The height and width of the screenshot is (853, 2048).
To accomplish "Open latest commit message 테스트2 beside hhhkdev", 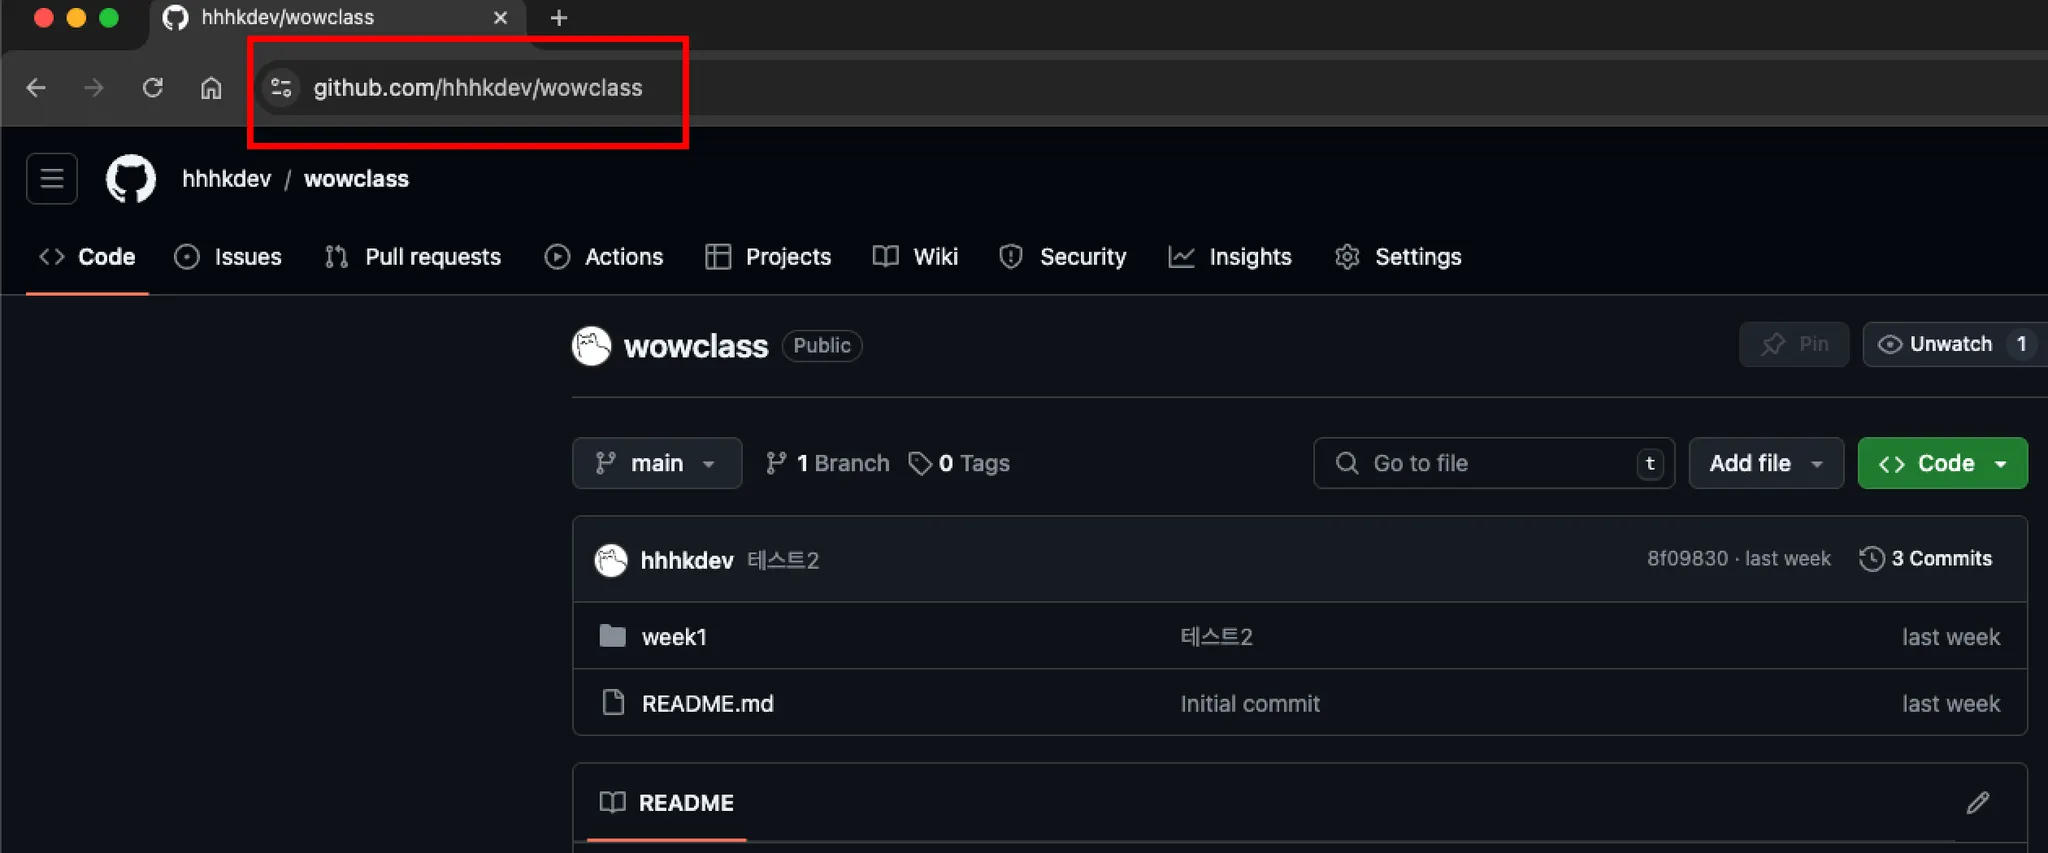I will tap(783, 560).
